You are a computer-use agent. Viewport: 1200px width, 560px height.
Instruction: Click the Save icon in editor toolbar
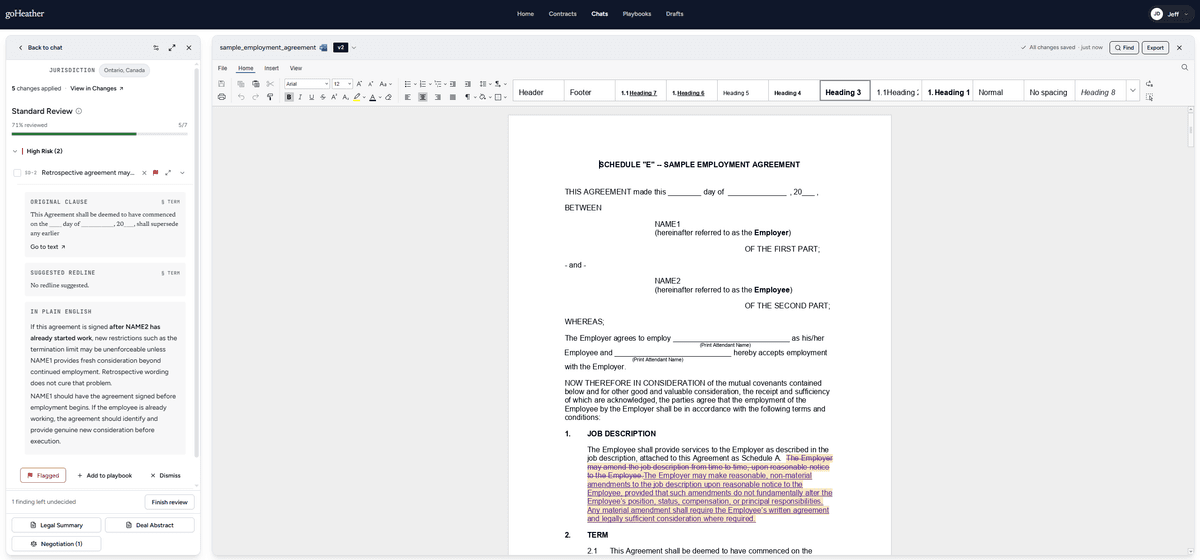[x=221, y=84]
